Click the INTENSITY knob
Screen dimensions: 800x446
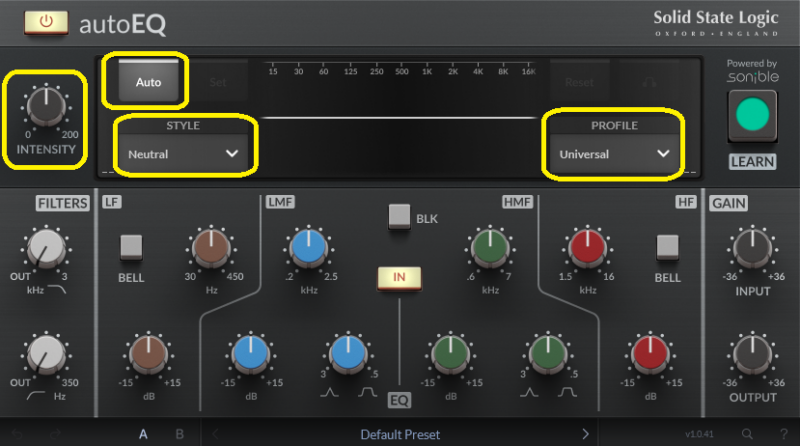point(44,106)
